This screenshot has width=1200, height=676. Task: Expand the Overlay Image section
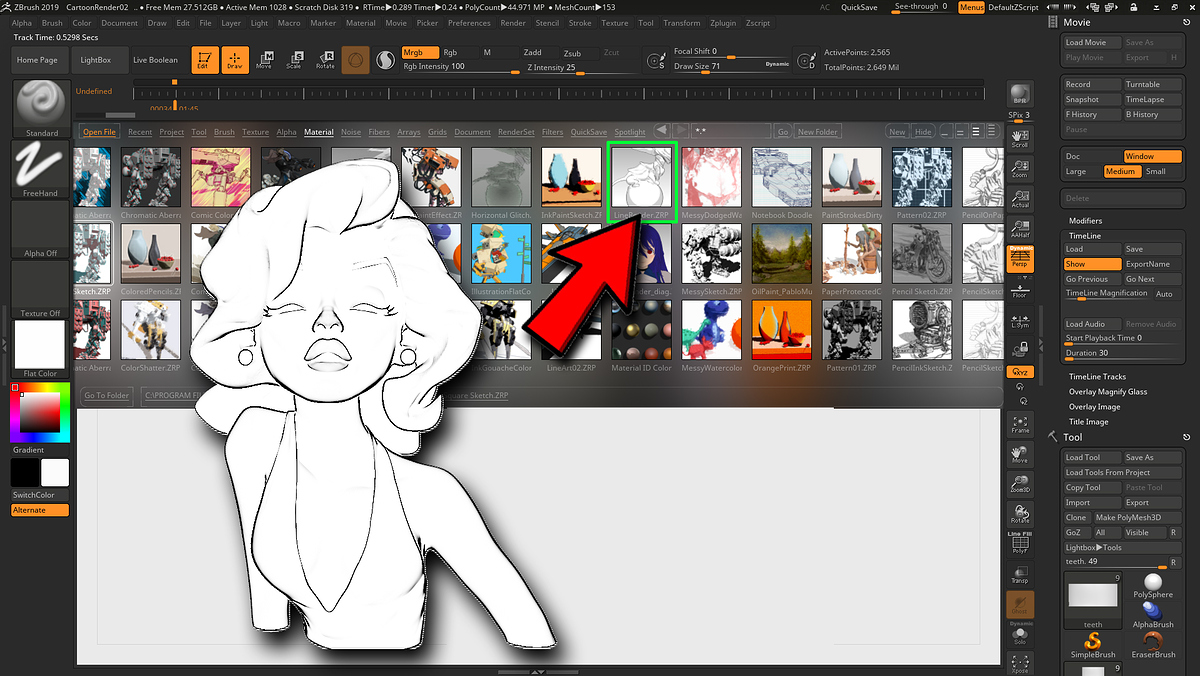[x=1094, y=407]
